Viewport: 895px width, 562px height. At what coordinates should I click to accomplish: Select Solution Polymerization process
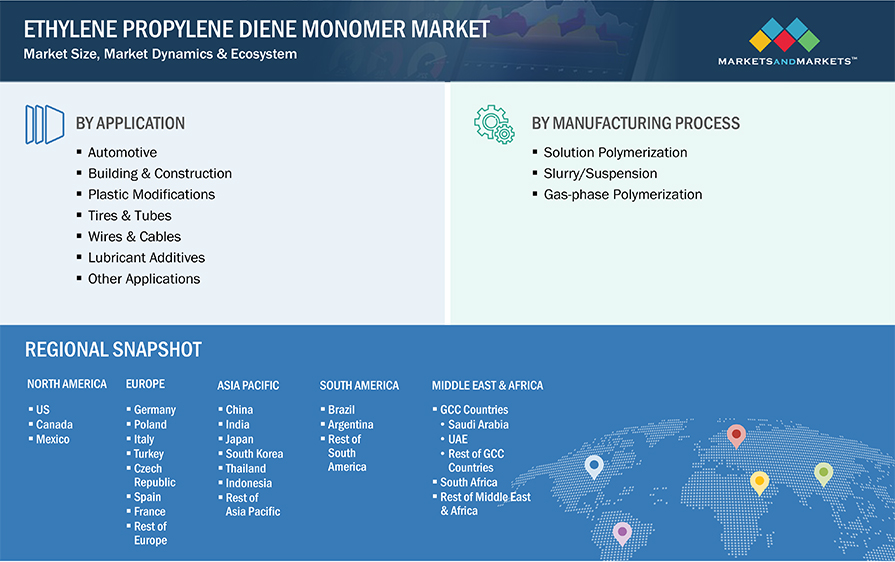tap(615, 153)
